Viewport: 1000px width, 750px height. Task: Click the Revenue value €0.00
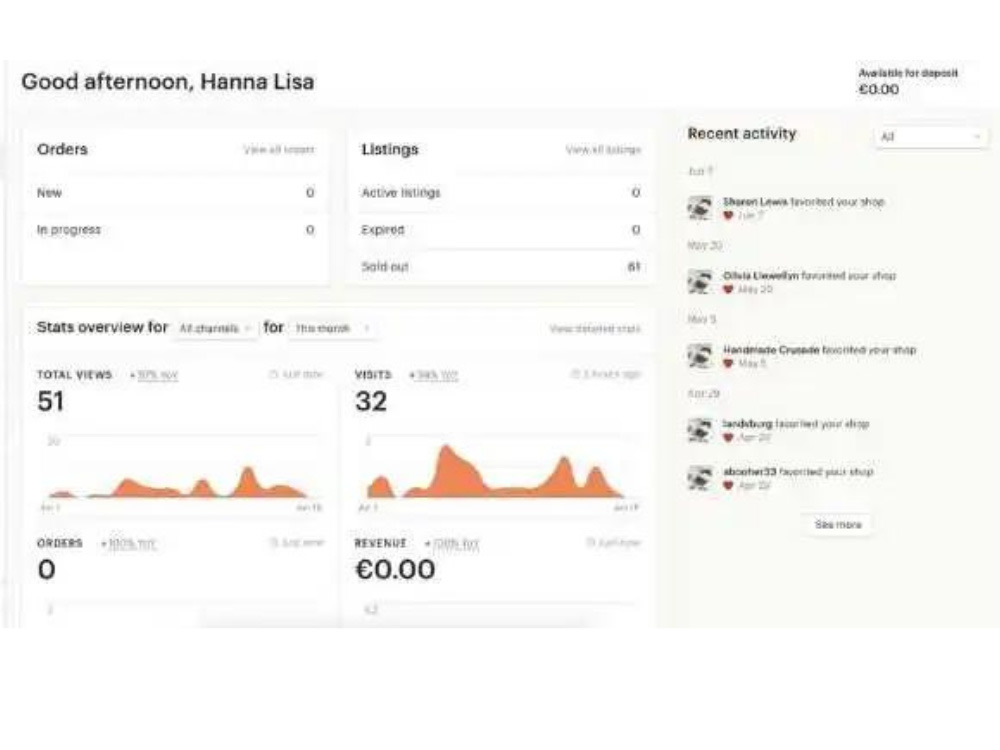pos(395,570)
